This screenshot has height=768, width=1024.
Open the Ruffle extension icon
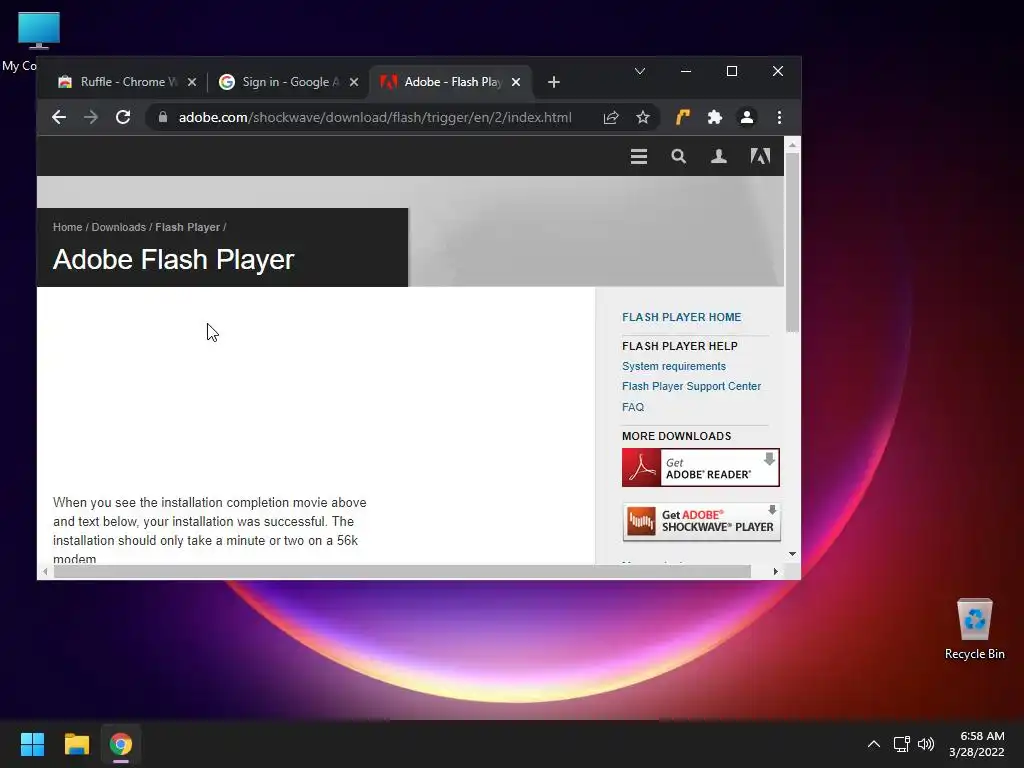tap(682, 118)
